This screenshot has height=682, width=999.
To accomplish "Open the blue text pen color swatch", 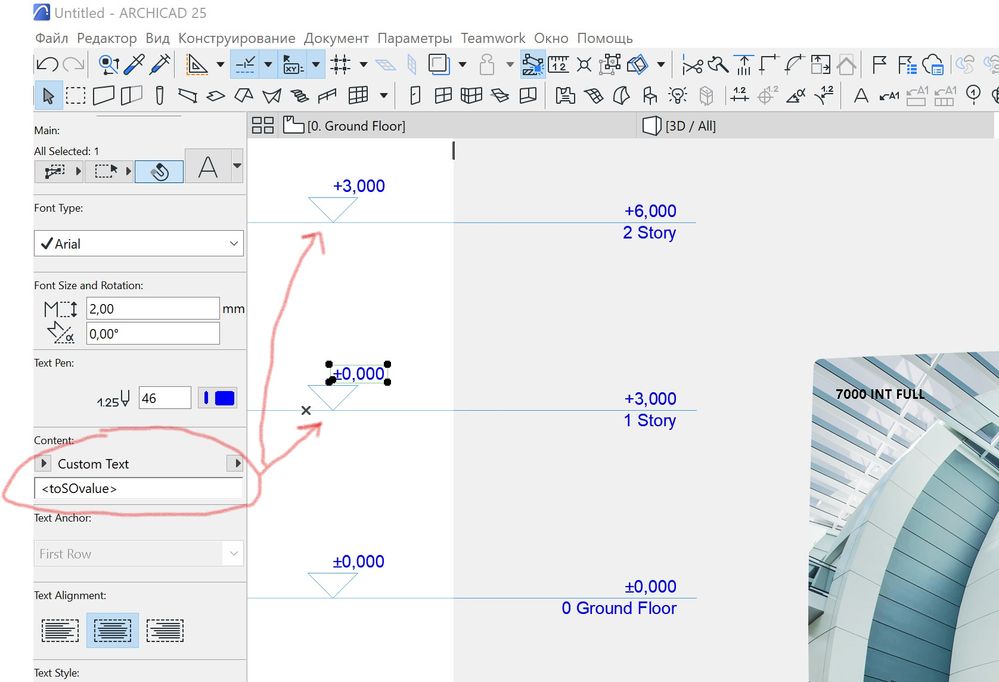I will pyautogui.click(x=218, y=398).
